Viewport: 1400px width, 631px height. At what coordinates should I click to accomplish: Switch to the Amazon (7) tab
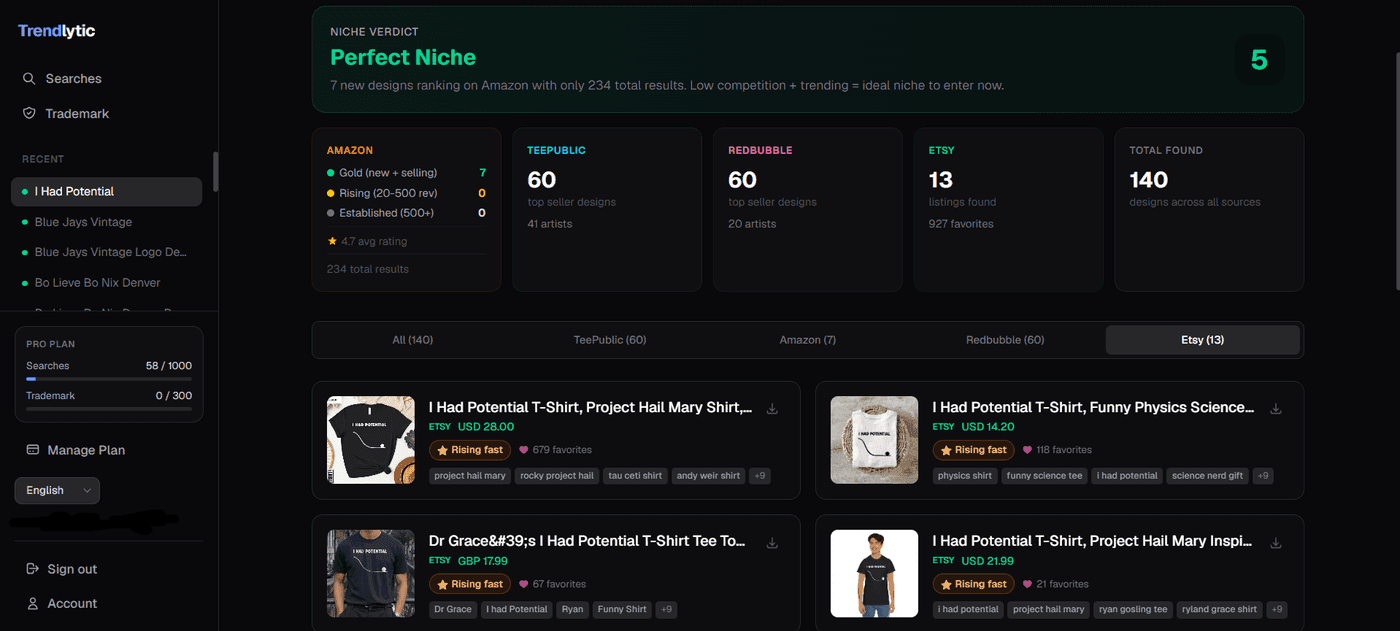coord(808,340)
